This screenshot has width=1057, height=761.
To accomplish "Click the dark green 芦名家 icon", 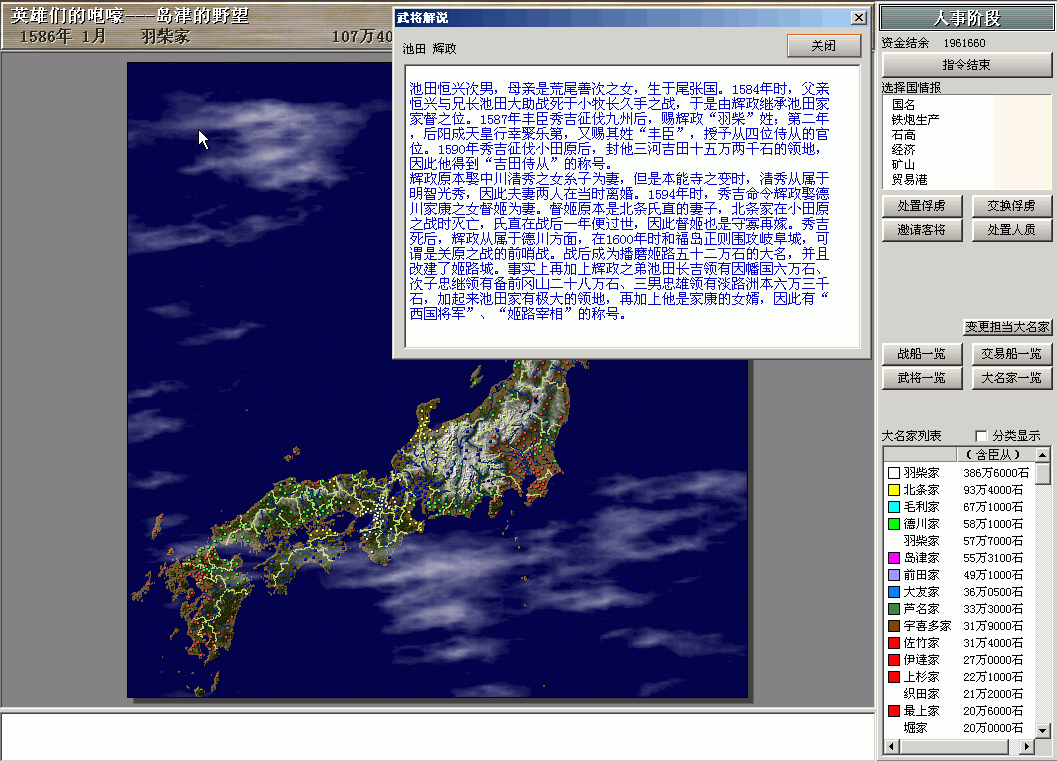I will tap(893, 609).
